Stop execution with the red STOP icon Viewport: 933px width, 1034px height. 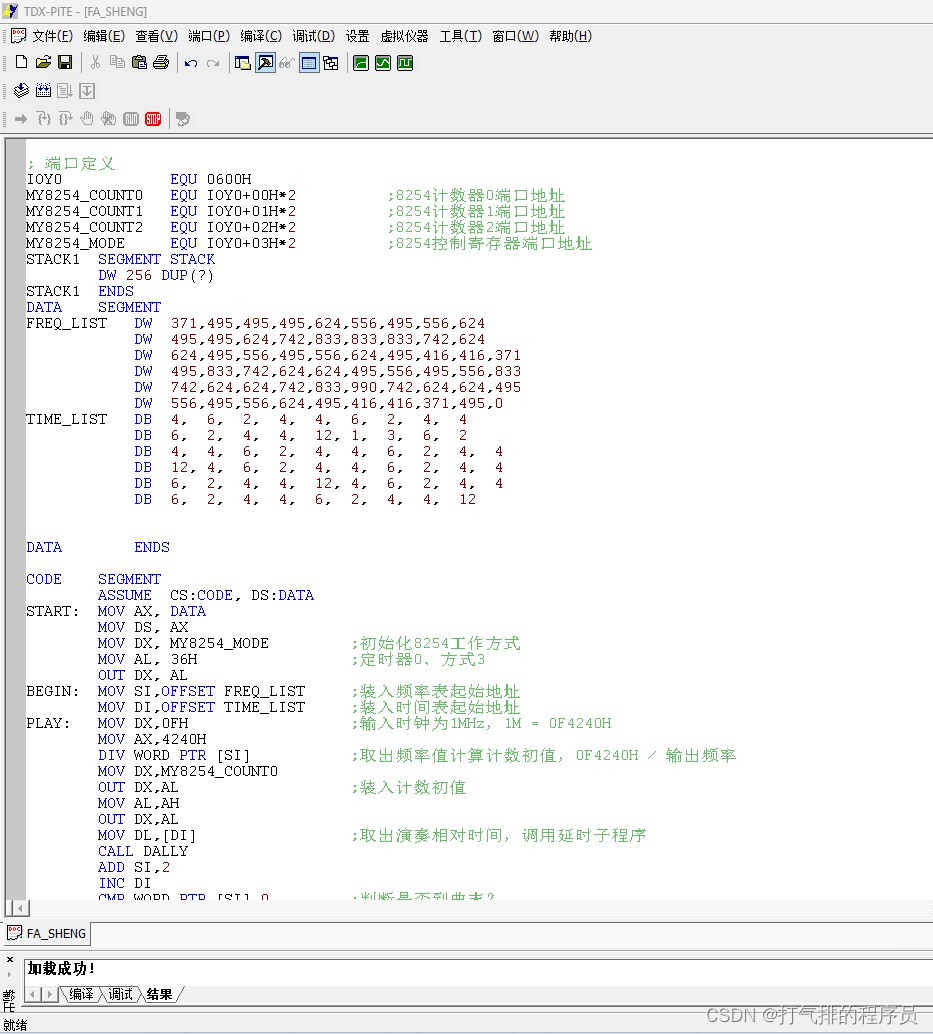[x=152, y=118]
